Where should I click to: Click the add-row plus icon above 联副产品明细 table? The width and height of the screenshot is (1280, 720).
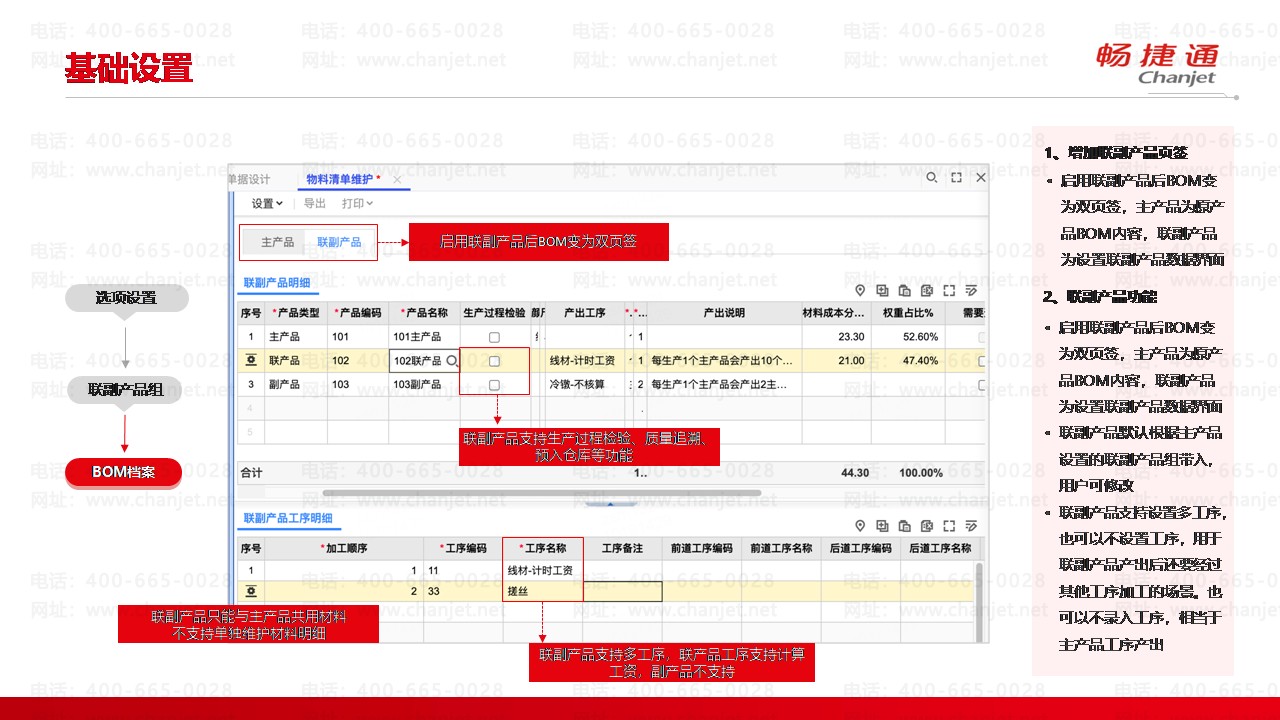882,291
